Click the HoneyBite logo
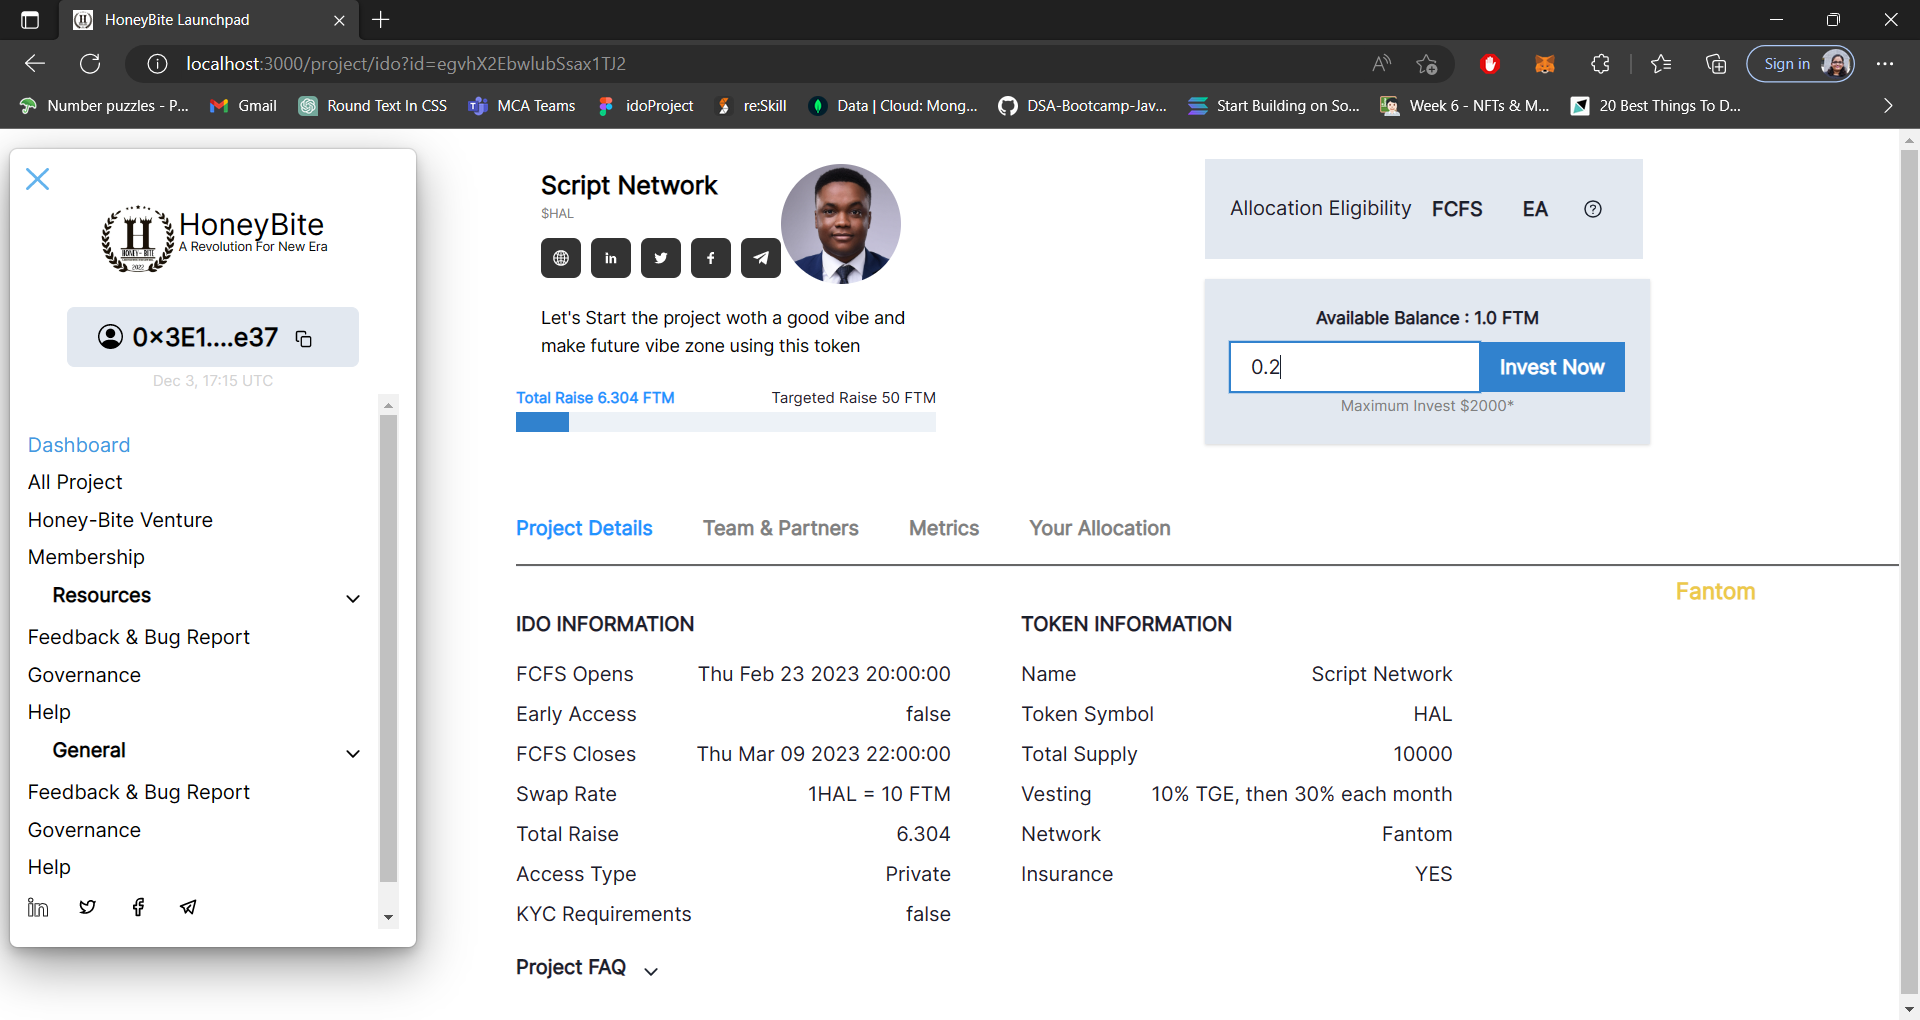1920x1020 pixels. (213, 238)
